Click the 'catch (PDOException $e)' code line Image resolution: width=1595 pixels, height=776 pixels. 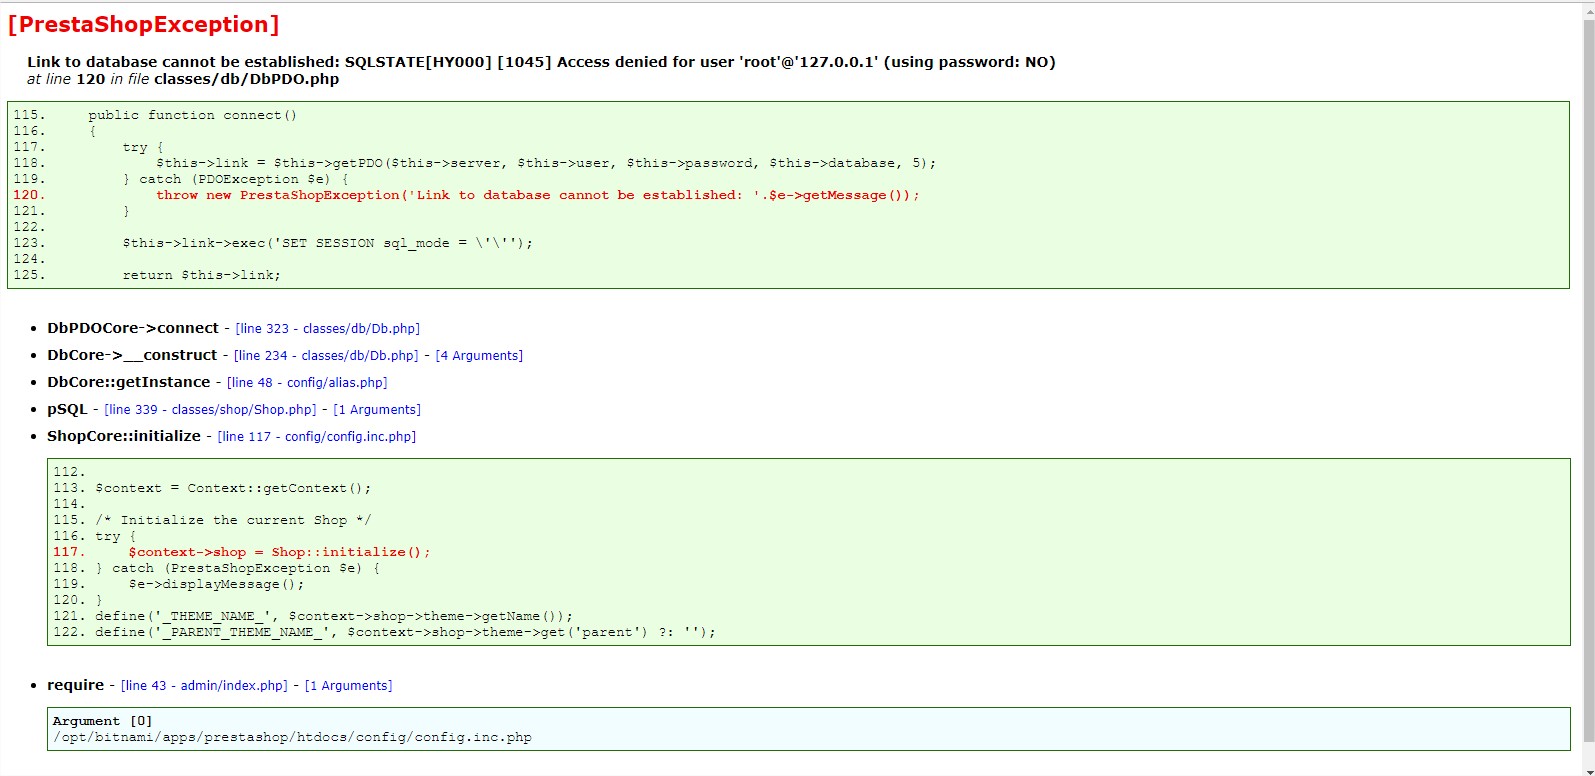coord(236,179)
